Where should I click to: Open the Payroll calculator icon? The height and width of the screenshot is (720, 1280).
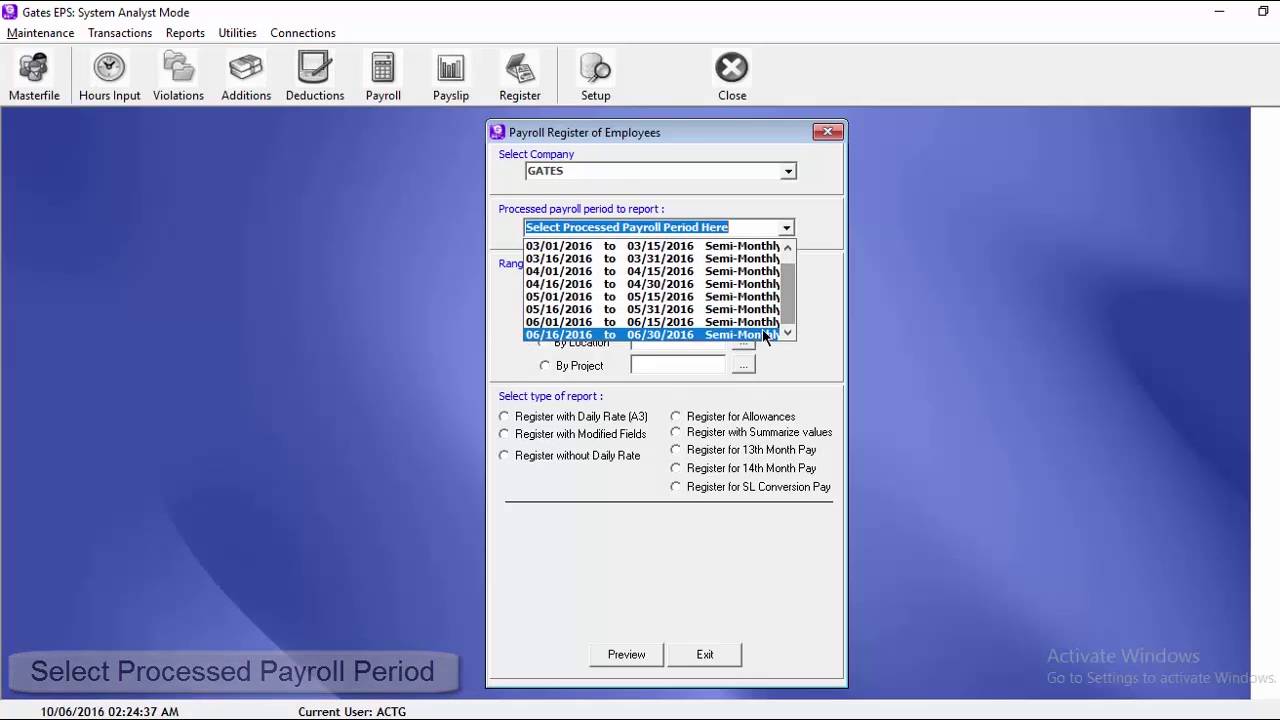tap(383, 77)
